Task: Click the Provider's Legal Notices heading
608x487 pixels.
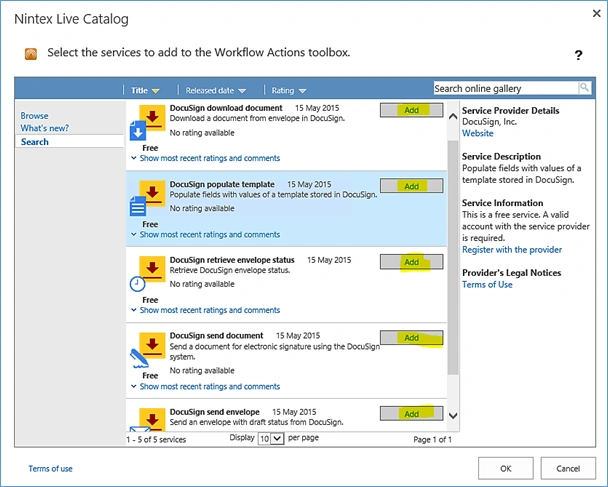Action: pos(511,273)
